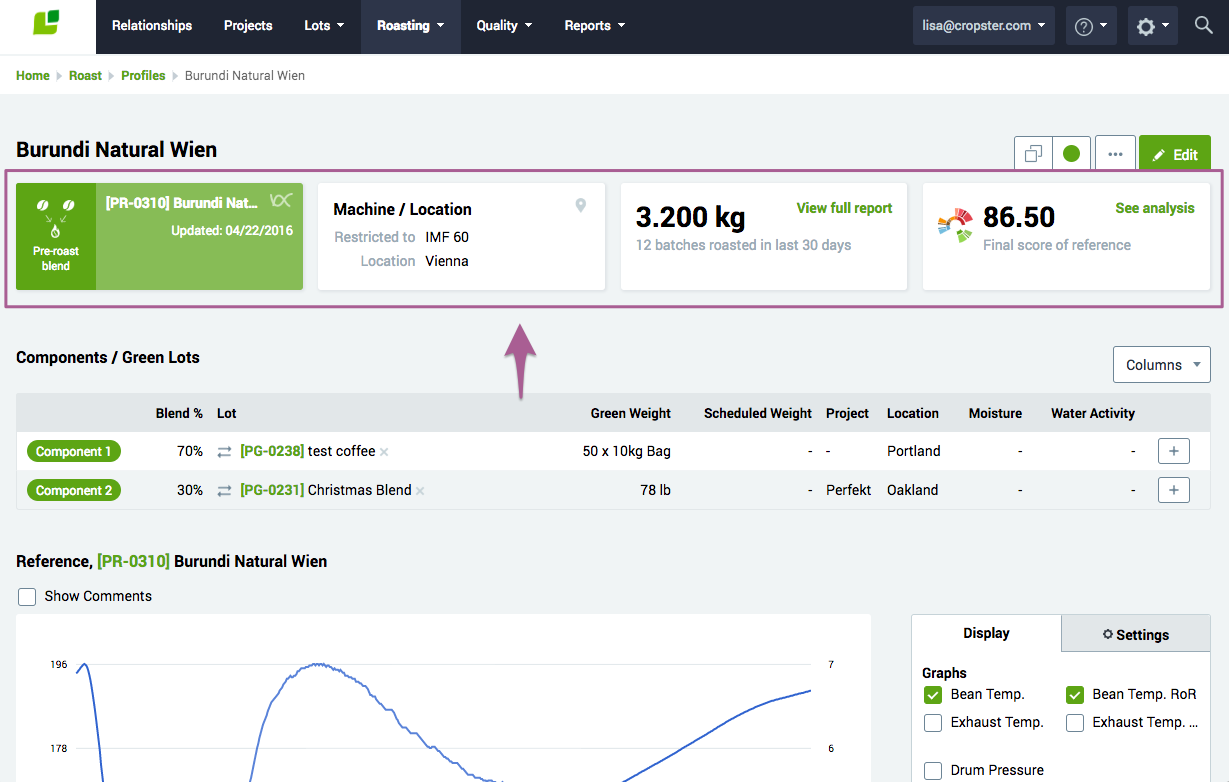The width and height of the screenshot is (1229, 782).
Task: Click the Water Activity column header
Action: point(1093,413)
